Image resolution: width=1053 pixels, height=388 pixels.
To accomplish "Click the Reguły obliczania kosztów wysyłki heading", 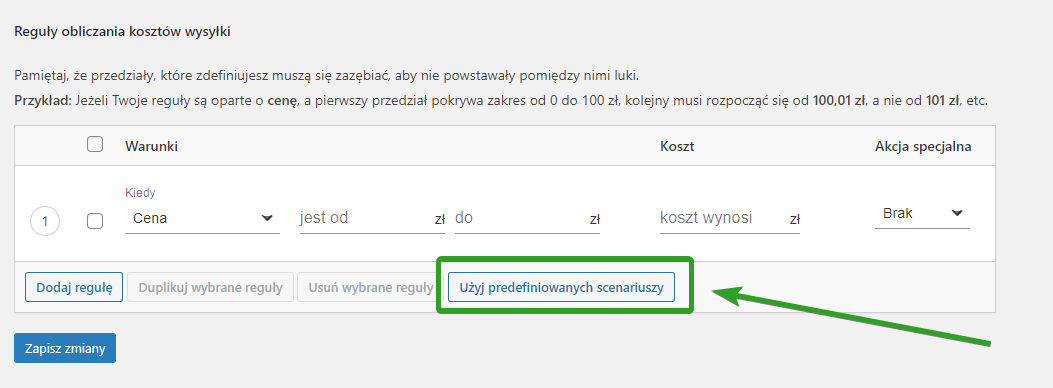I will (122, 32).
